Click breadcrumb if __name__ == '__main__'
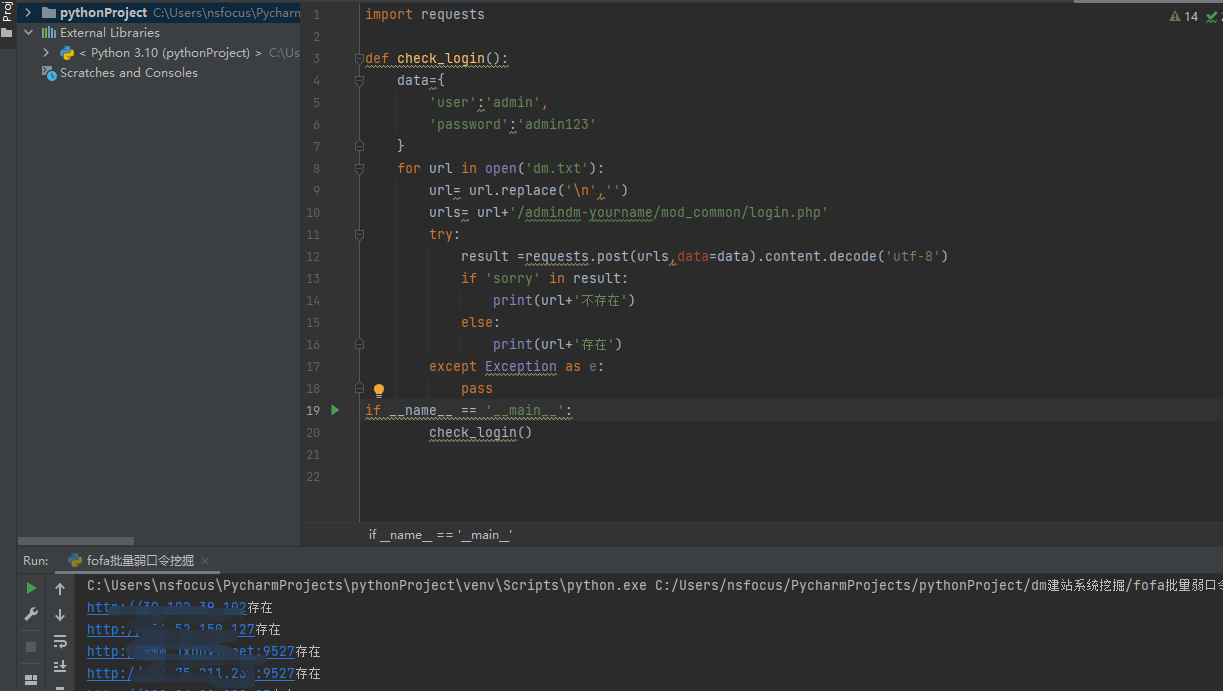This screenshot has width=1223, height=691. tap(440, 535)
